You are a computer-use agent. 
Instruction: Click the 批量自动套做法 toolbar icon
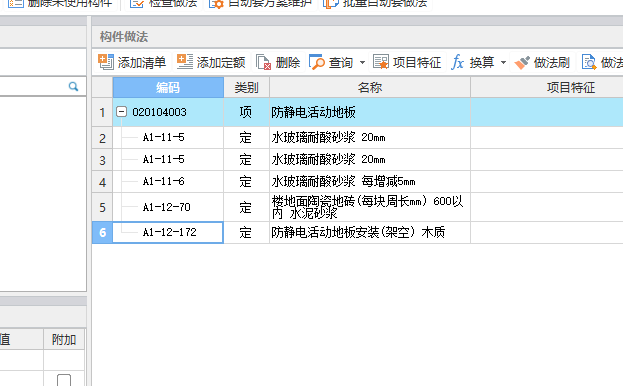(331, 4)
